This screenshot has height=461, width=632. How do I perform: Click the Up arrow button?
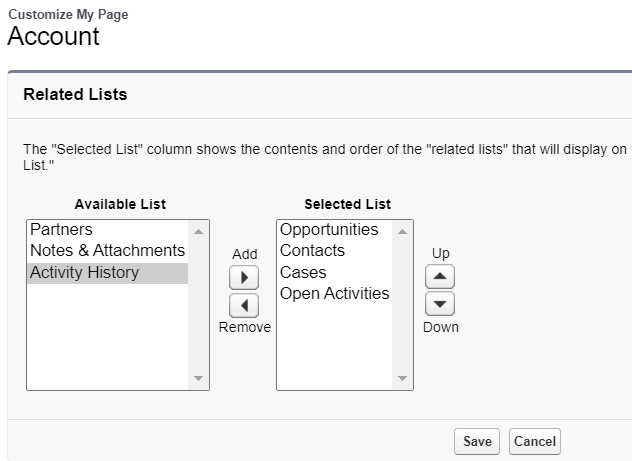(x=440, y=276)
